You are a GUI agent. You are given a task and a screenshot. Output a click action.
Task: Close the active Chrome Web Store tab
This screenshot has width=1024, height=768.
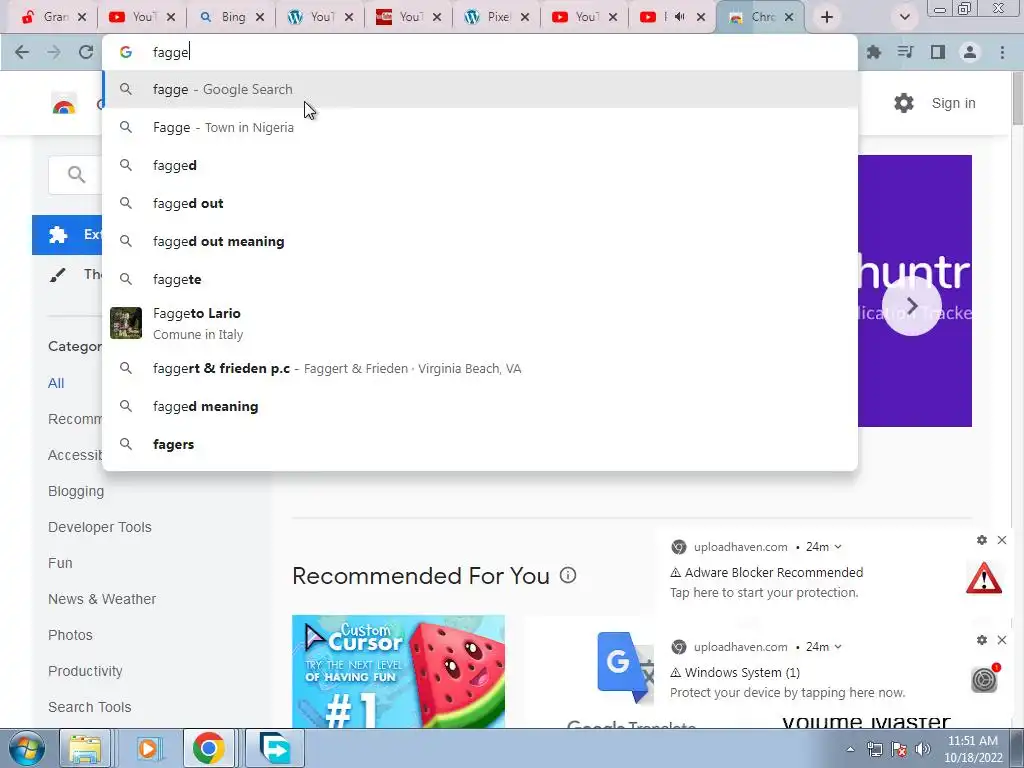[789, 17]
